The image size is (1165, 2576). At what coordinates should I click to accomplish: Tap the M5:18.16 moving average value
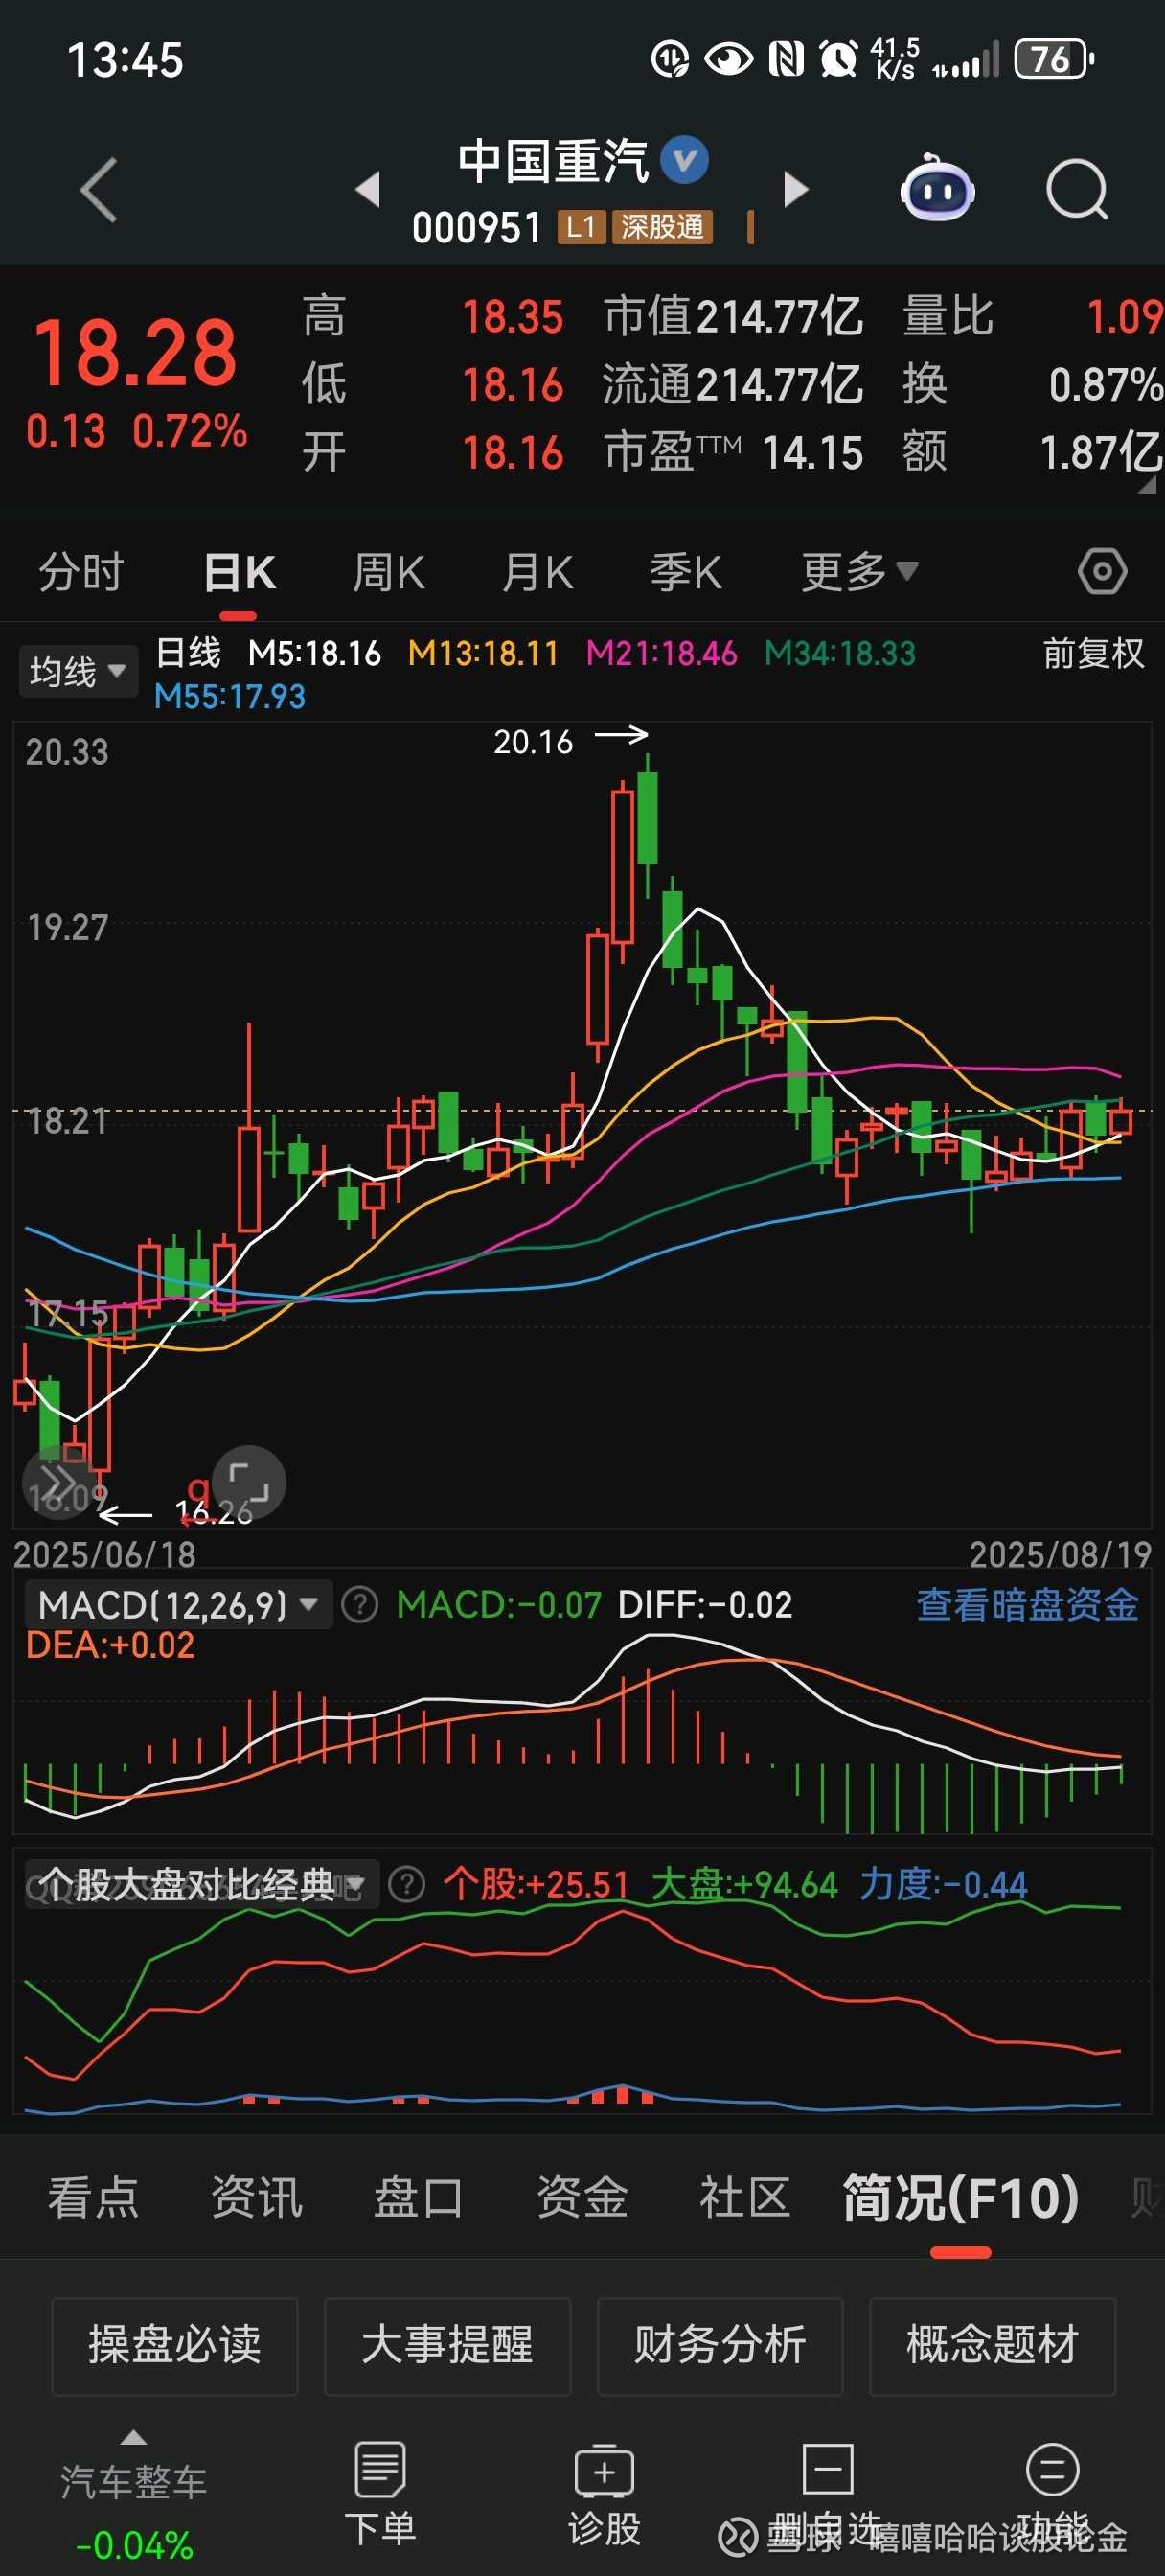tap(314, 653)
